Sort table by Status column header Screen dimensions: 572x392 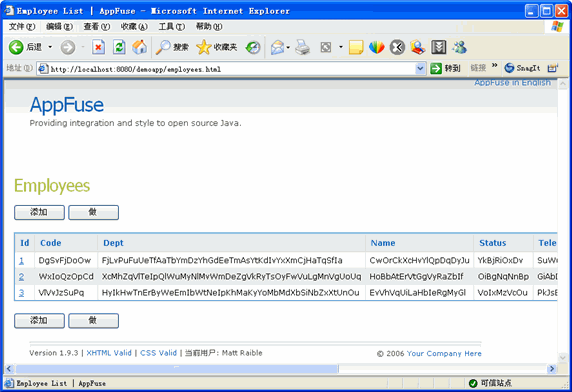pyautogui.click(x=492, y=243)
